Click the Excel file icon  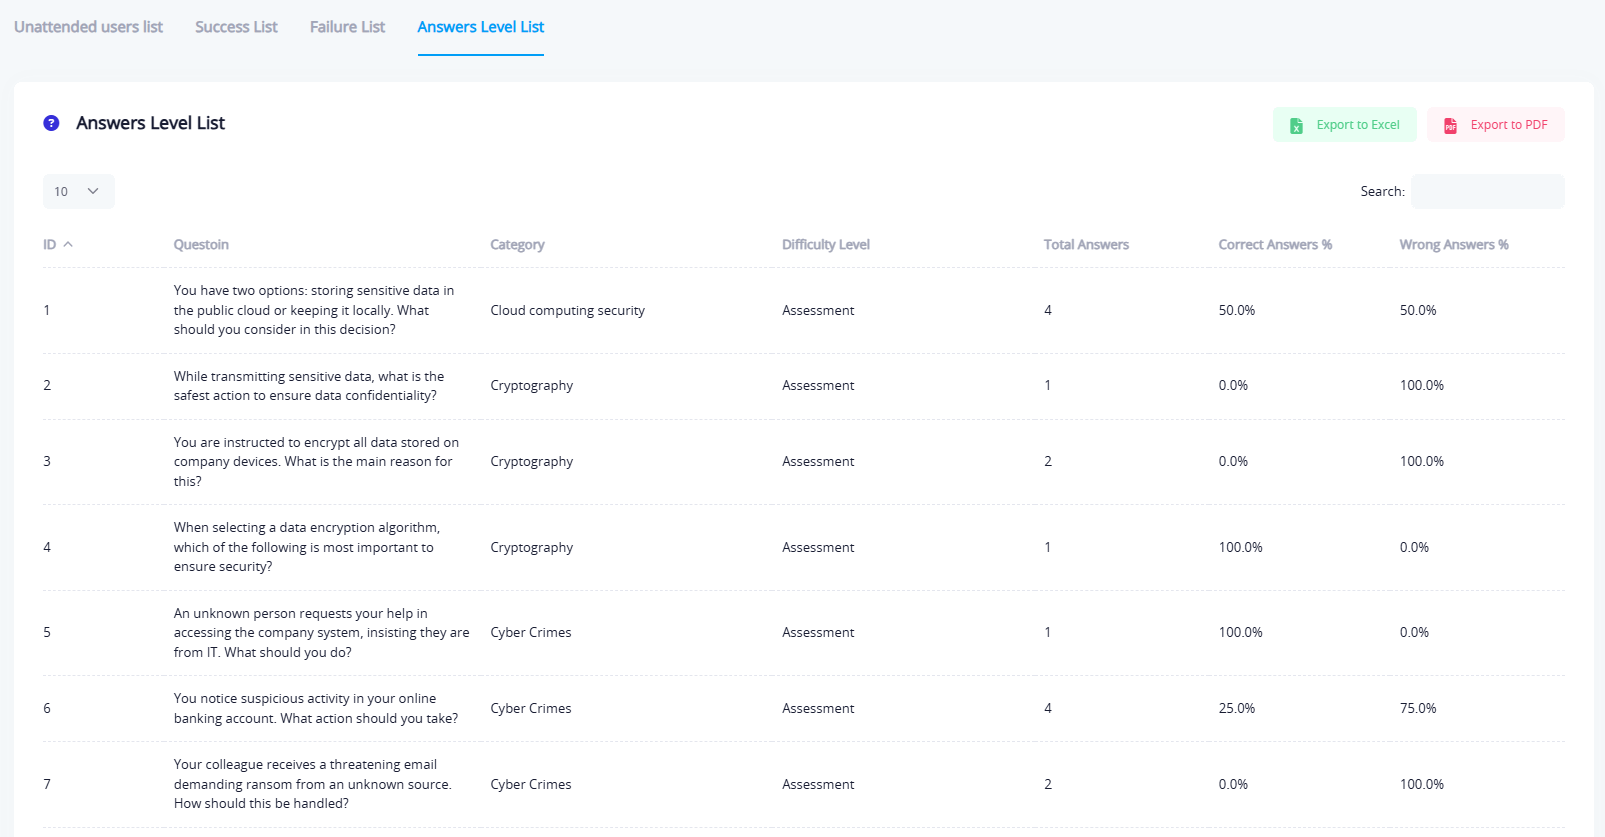coord(1296,125)
